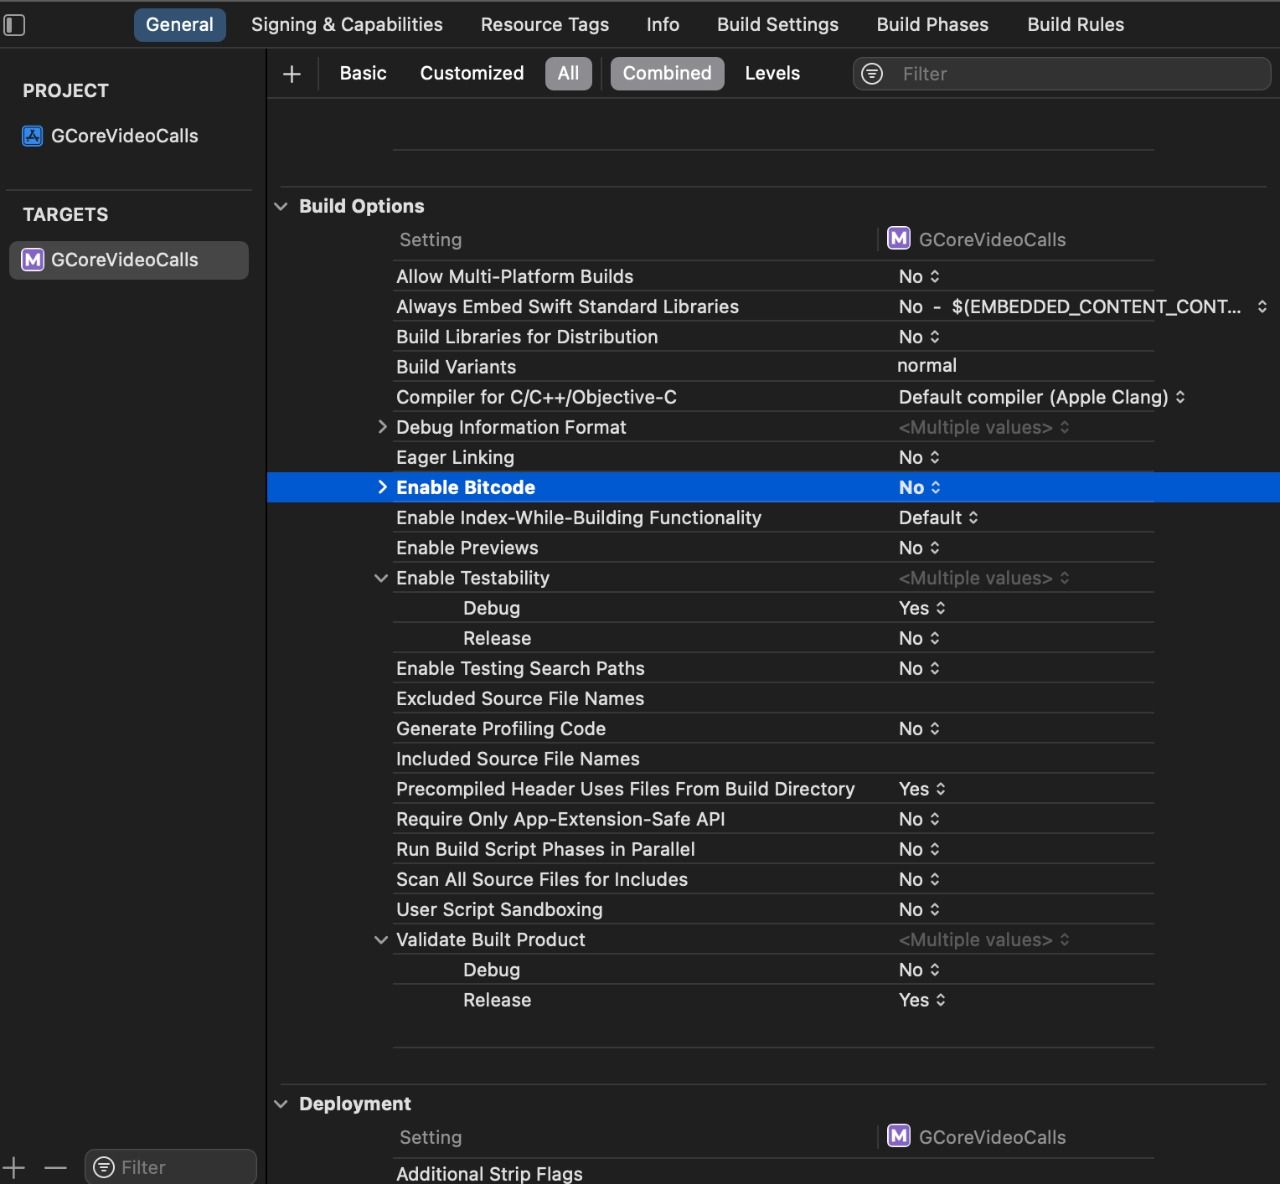The width and height of the screenshot is (1280, 1184).
Task: Click the plus add build setting icon
Action: click(292, 74)
